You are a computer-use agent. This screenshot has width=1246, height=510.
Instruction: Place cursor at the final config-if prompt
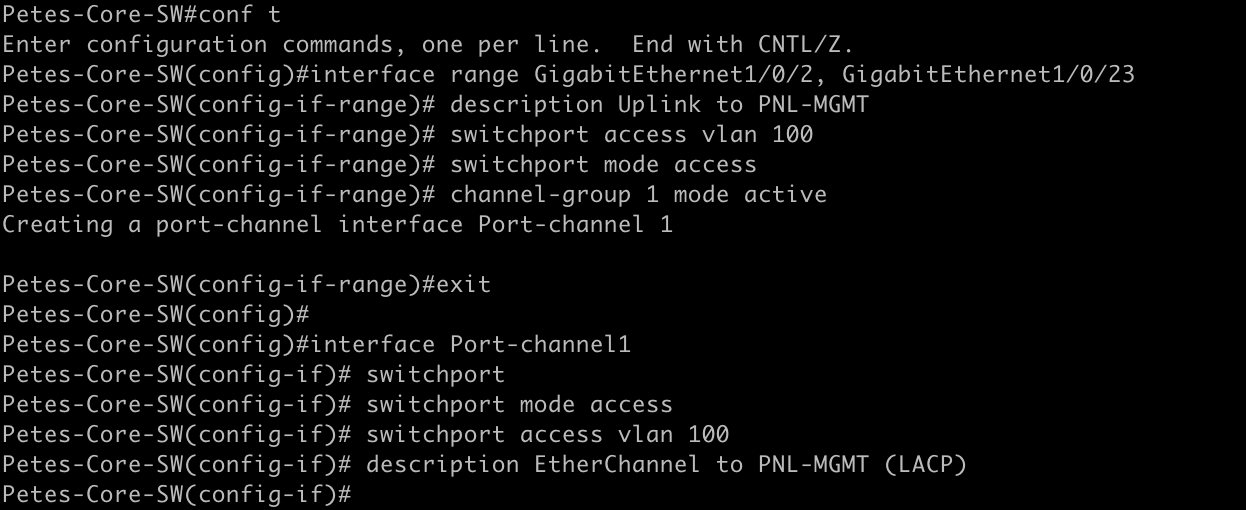(x=358, y=495)
